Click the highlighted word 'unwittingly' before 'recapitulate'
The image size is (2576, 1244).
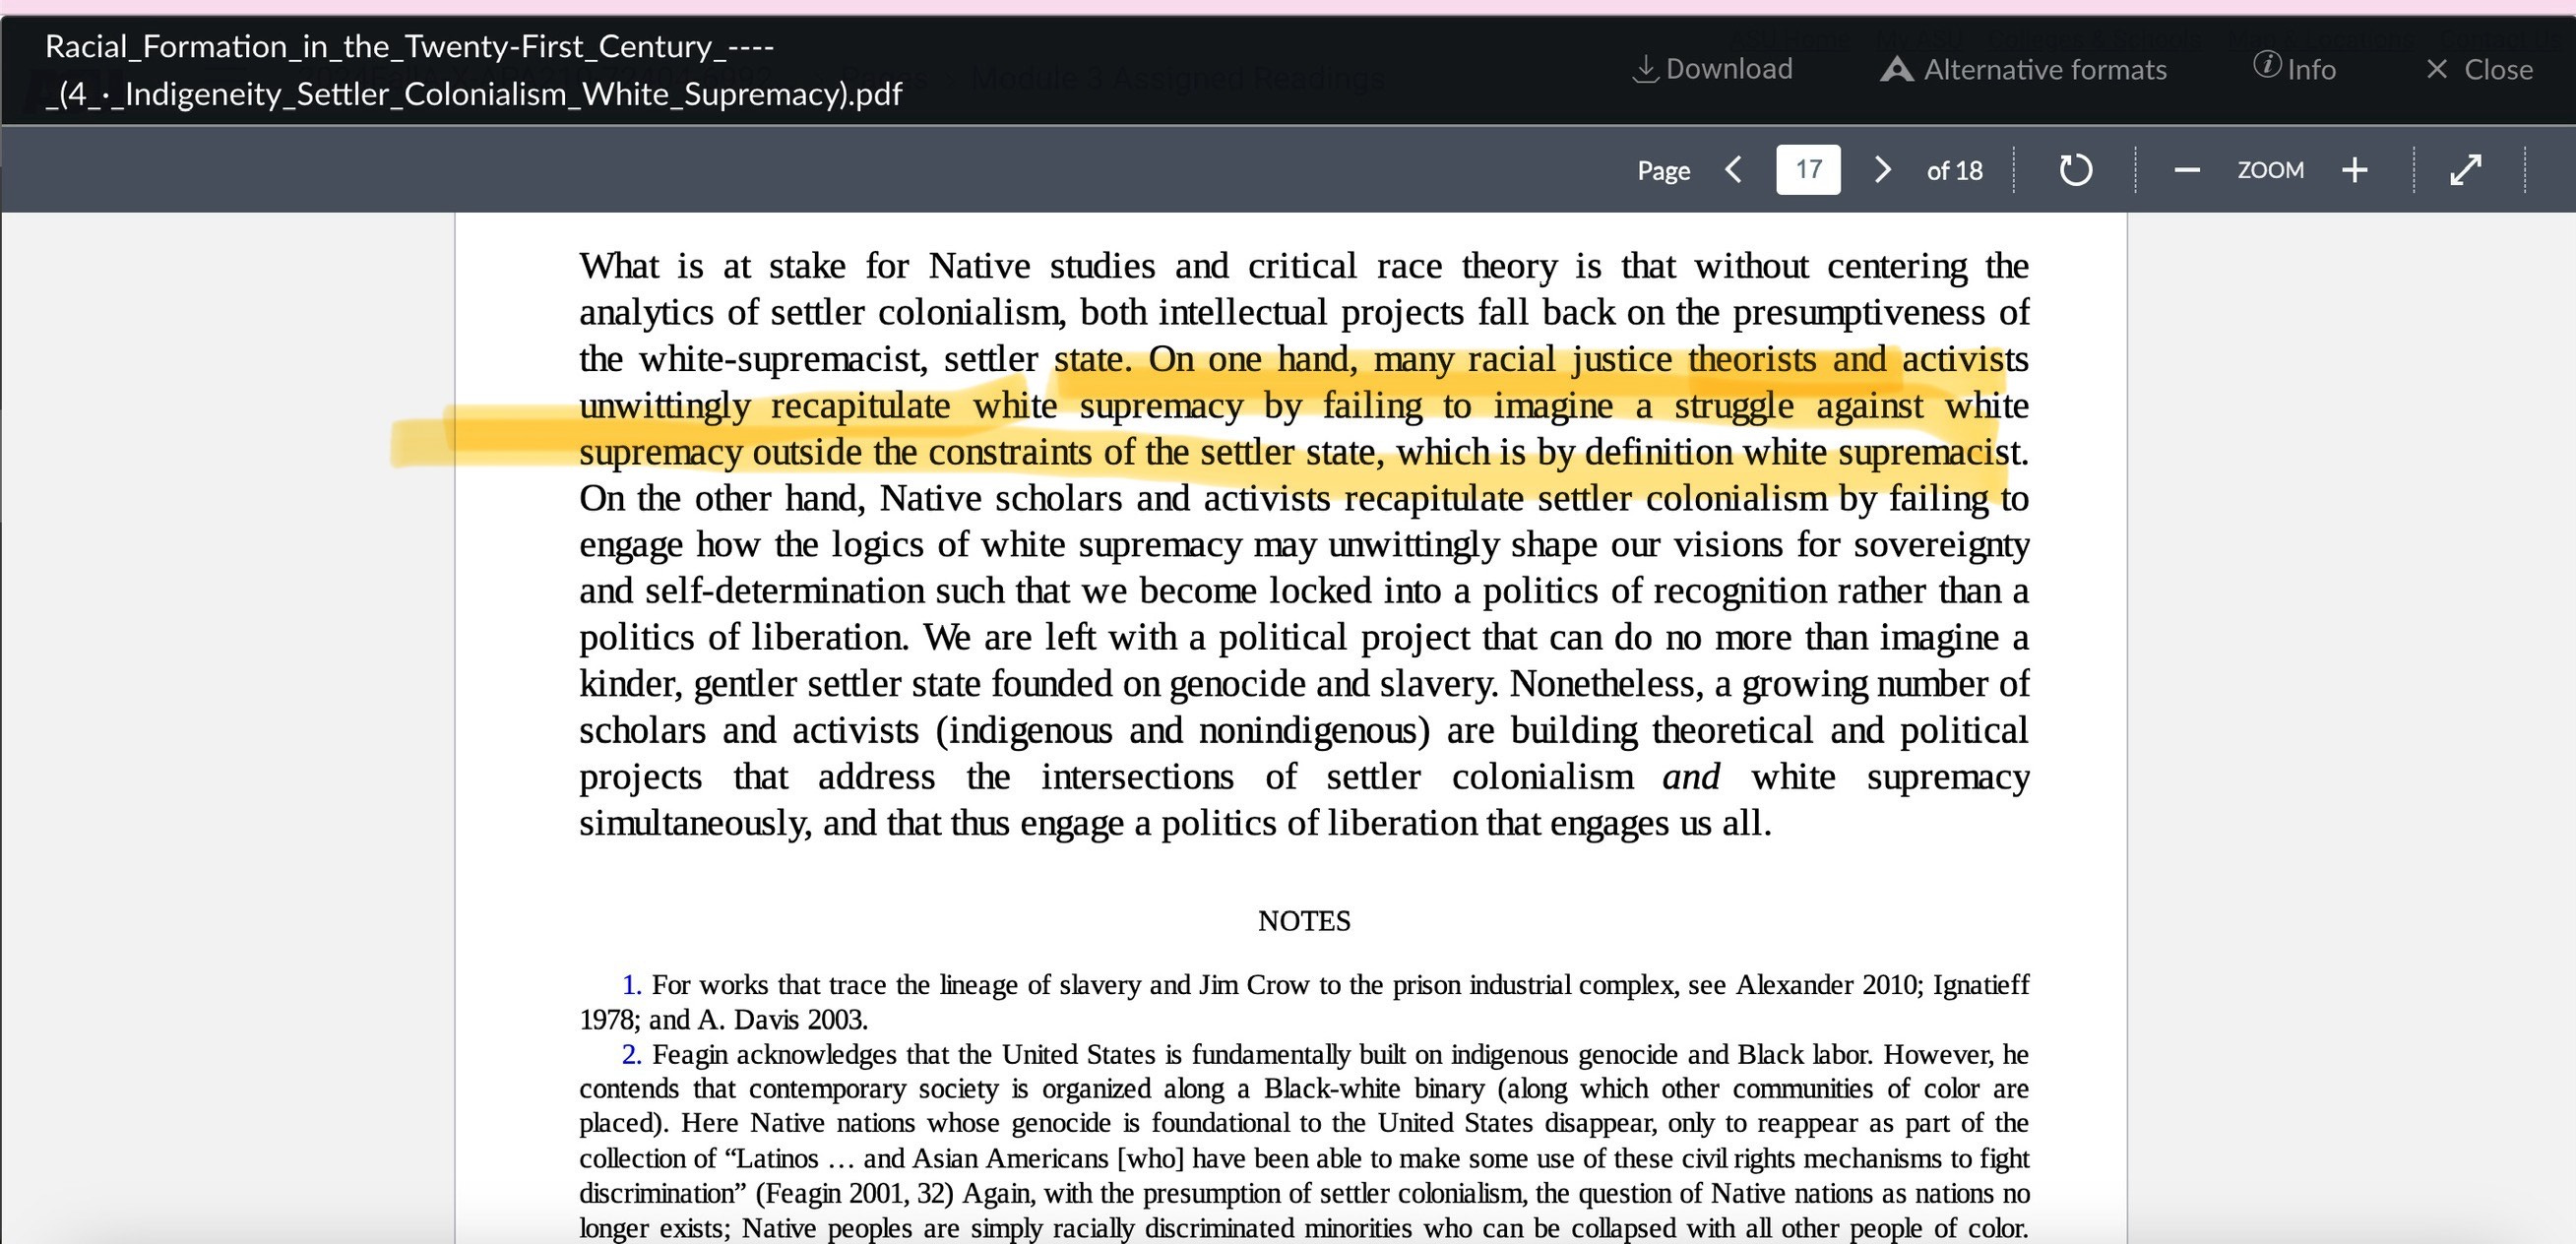(x=665, y=406)
